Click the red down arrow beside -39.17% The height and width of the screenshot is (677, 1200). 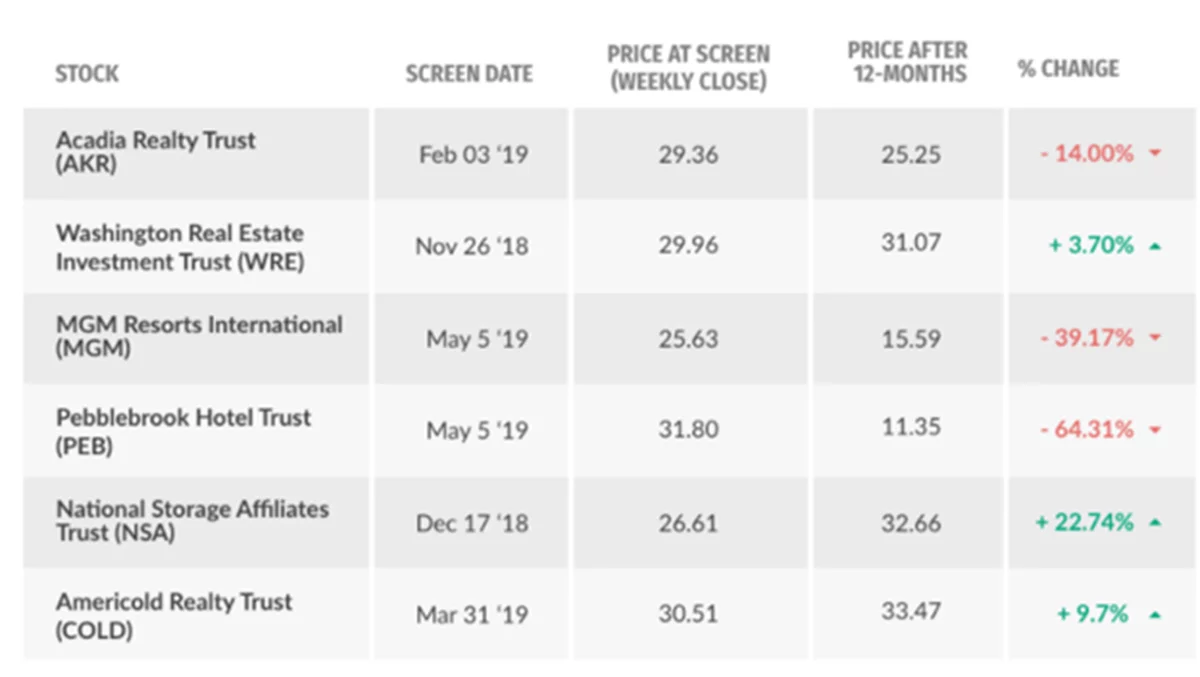(1156, 339)
